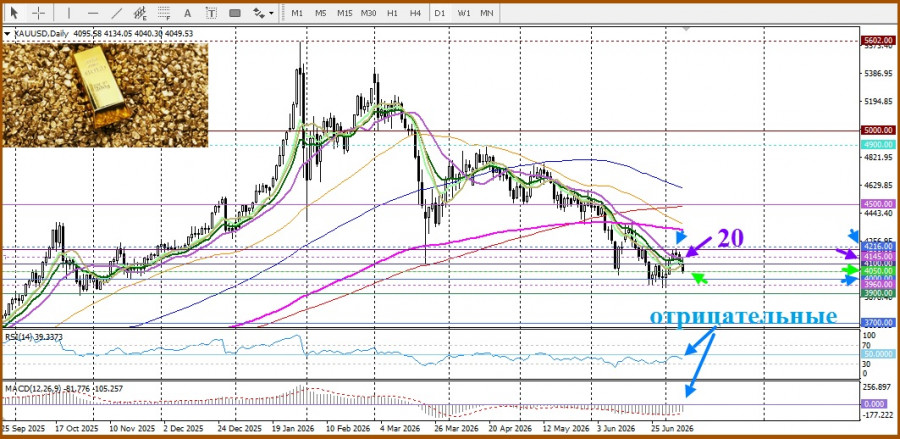Viewport: 900px width, 439px height.
Task: Choose the Fibonacci retracement tool
Action: coord(164,13)
